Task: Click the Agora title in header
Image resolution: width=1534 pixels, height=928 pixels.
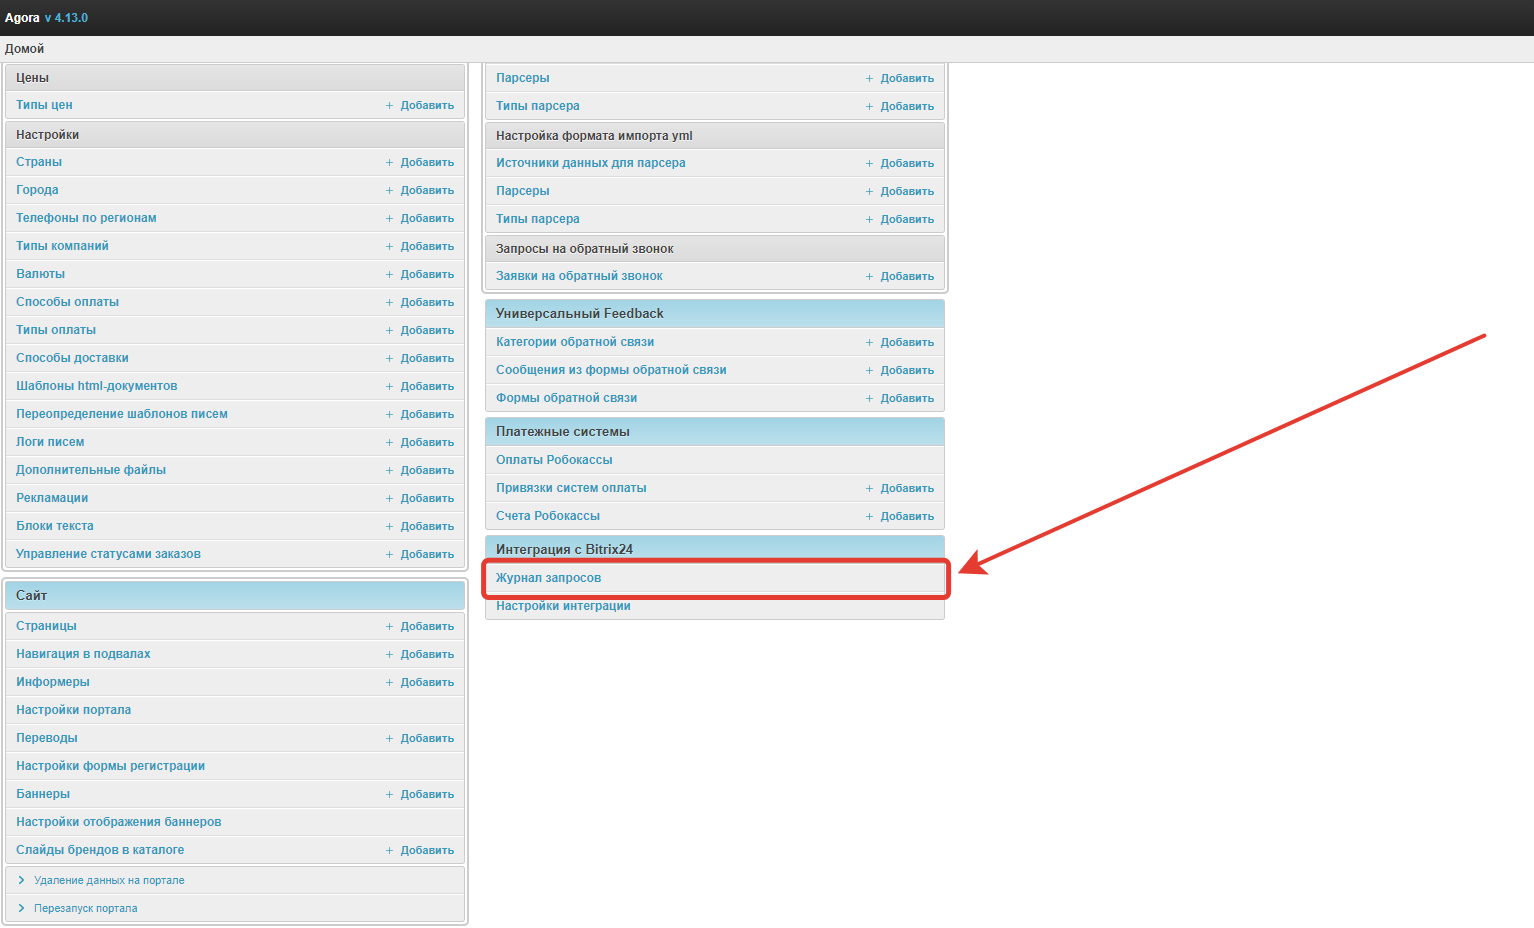Action: [x=22, y=18]
